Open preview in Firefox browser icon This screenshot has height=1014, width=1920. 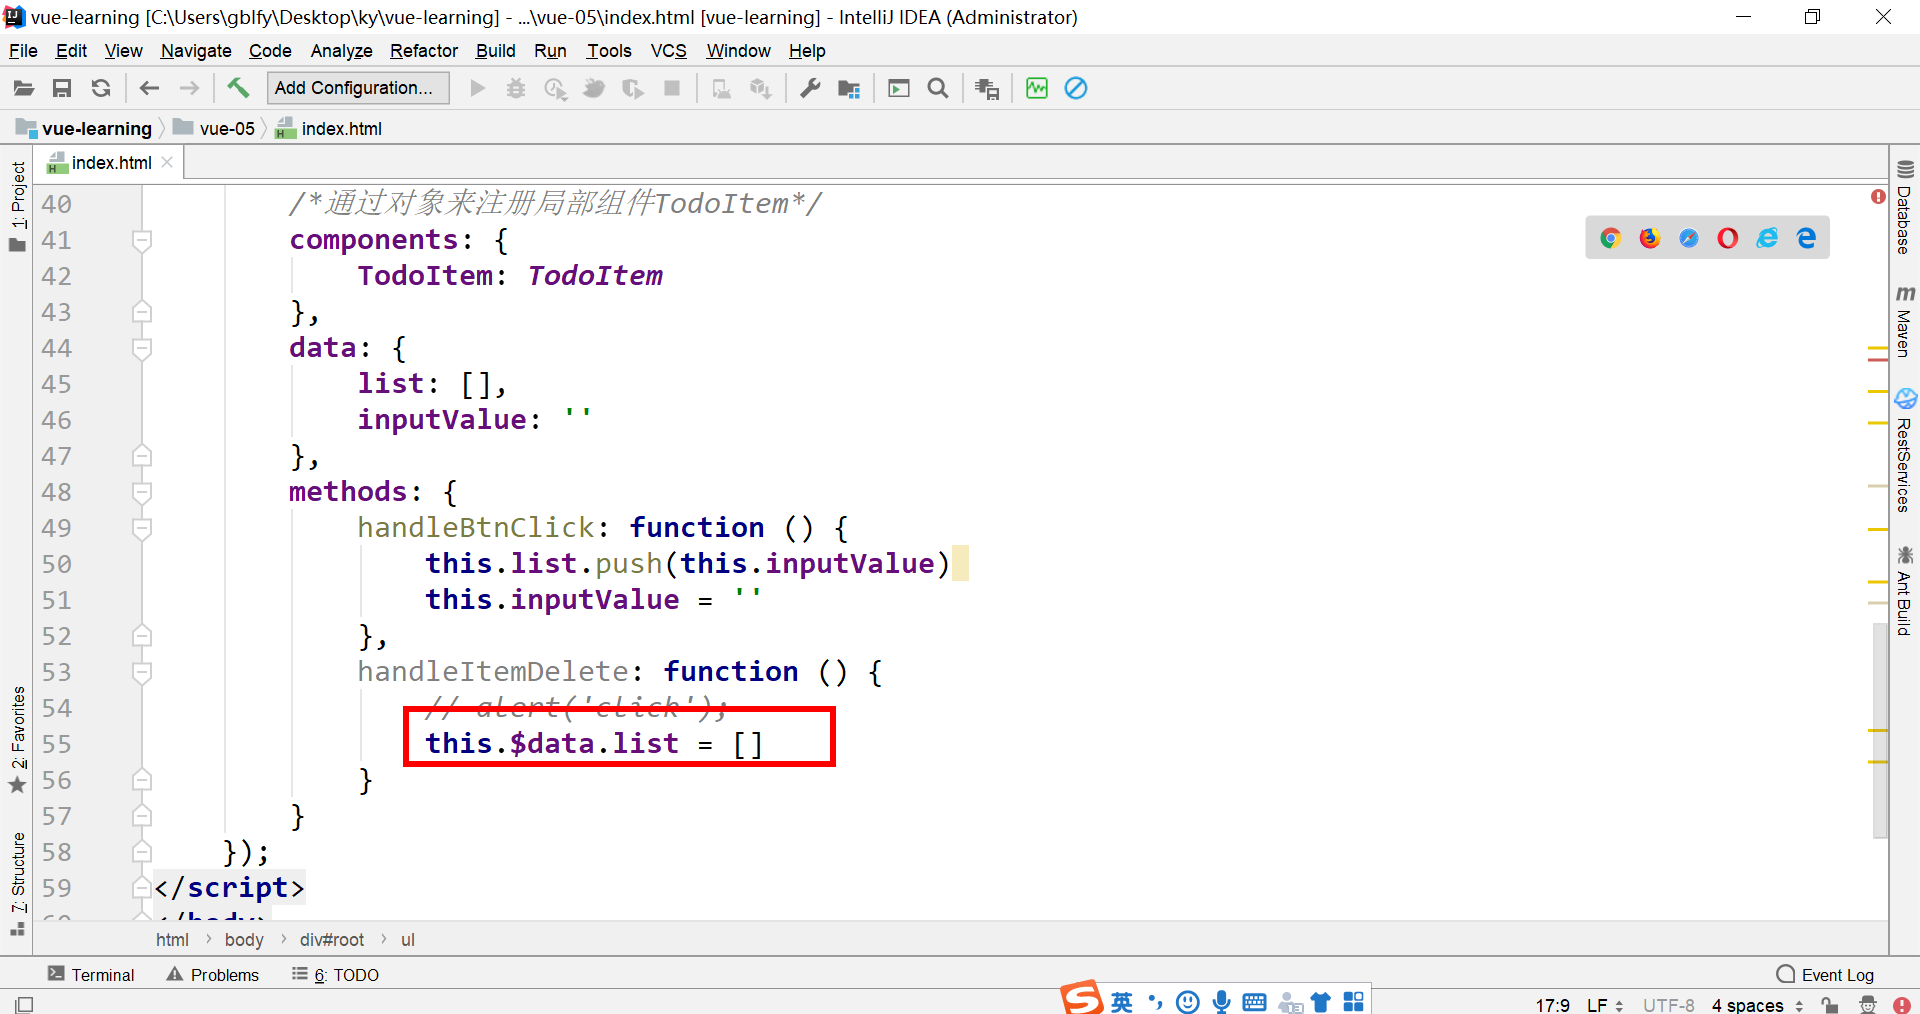click(1650, 238)
